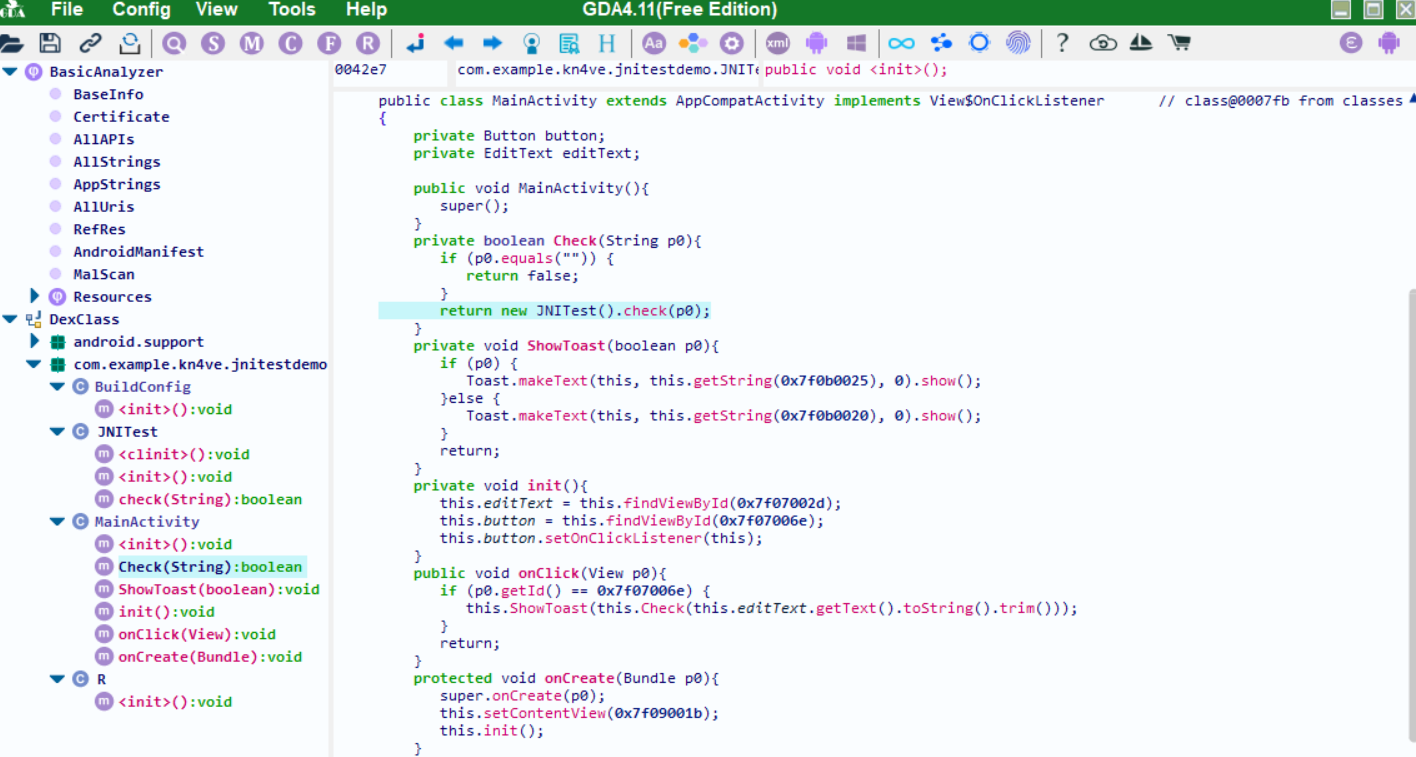Select AllAPIs in the tree
Viewport: 1416px width, 757px height.
[x=104, y=139]
